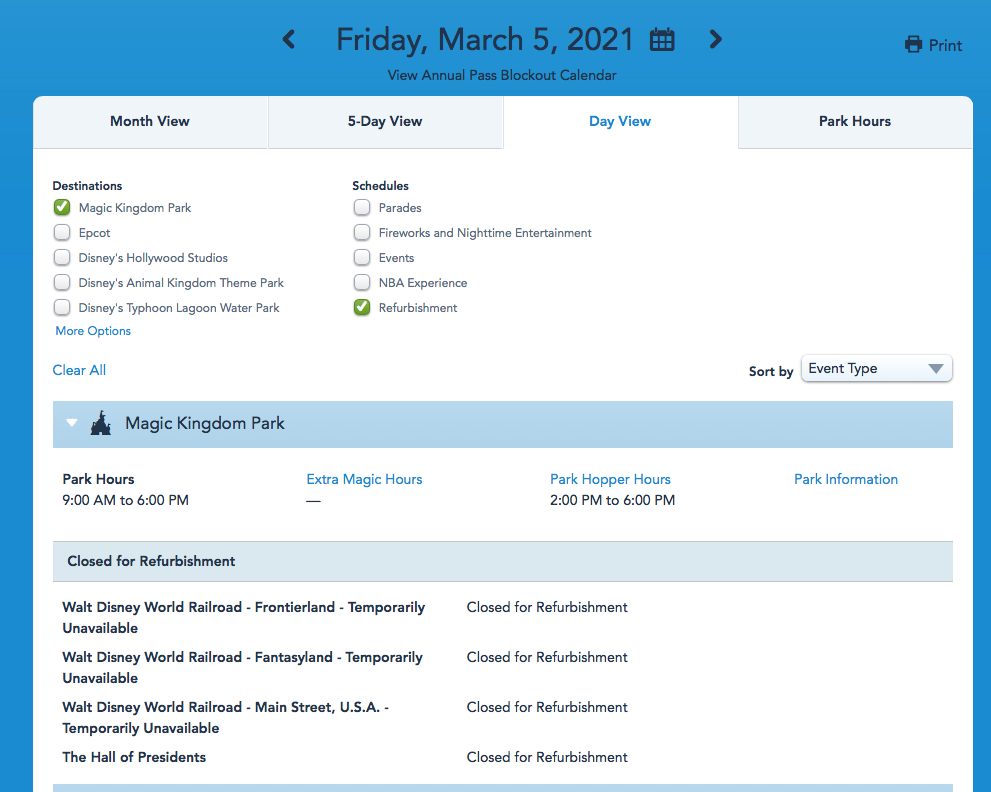
Task: Check the Epcot destination box
Action: (62, 233)
